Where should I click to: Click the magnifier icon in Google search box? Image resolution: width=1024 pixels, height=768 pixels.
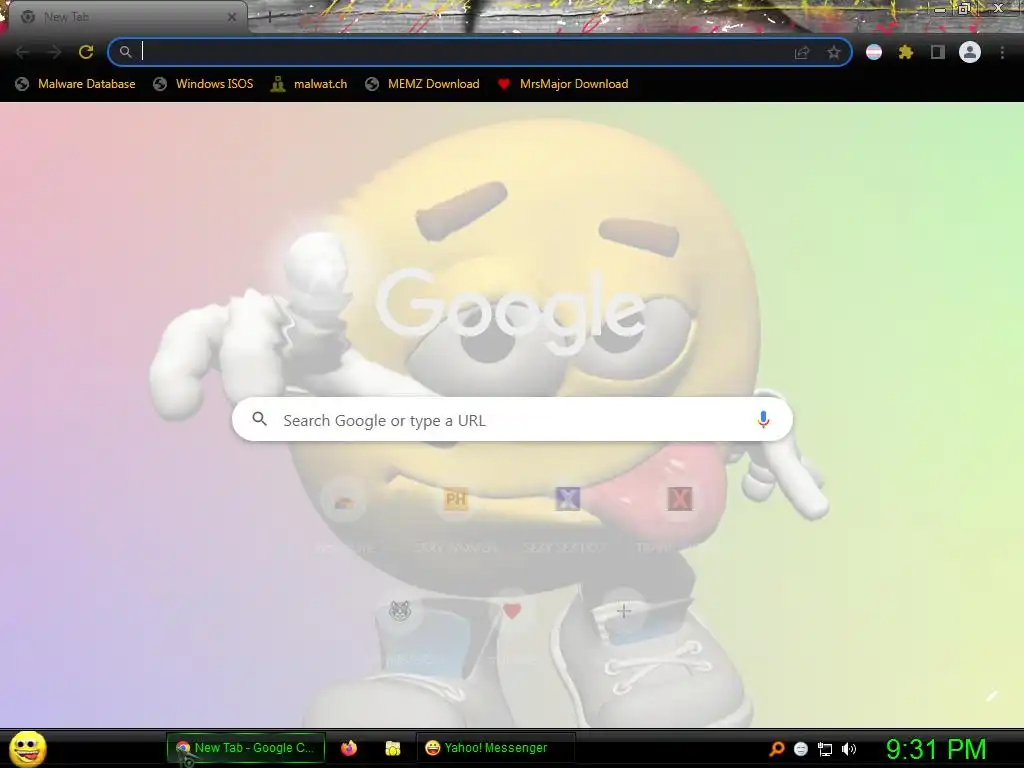[x=260, y=419]
